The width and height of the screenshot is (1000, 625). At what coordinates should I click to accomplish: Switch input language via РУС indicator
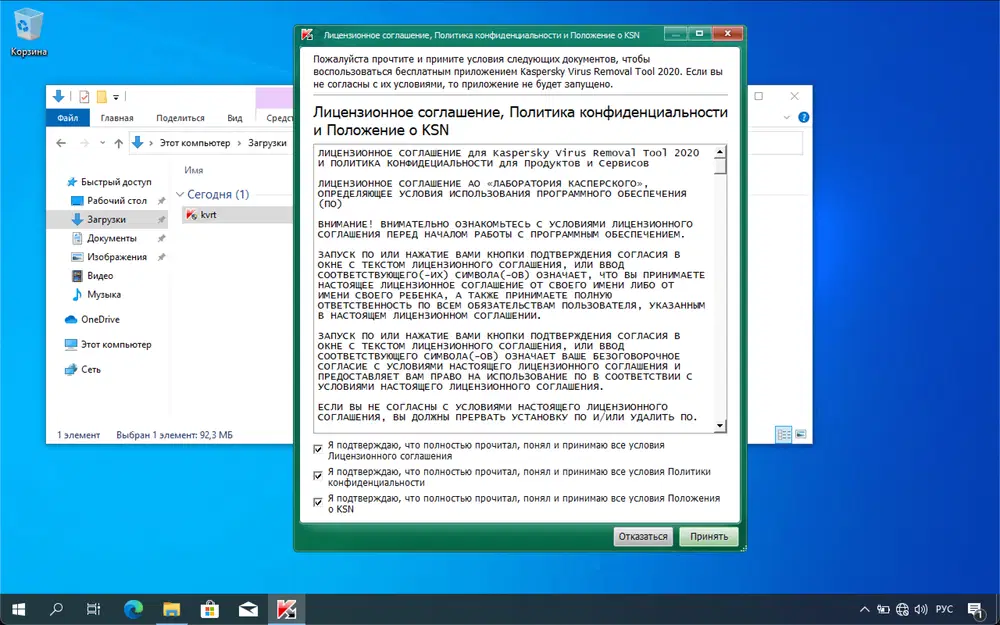944,610
